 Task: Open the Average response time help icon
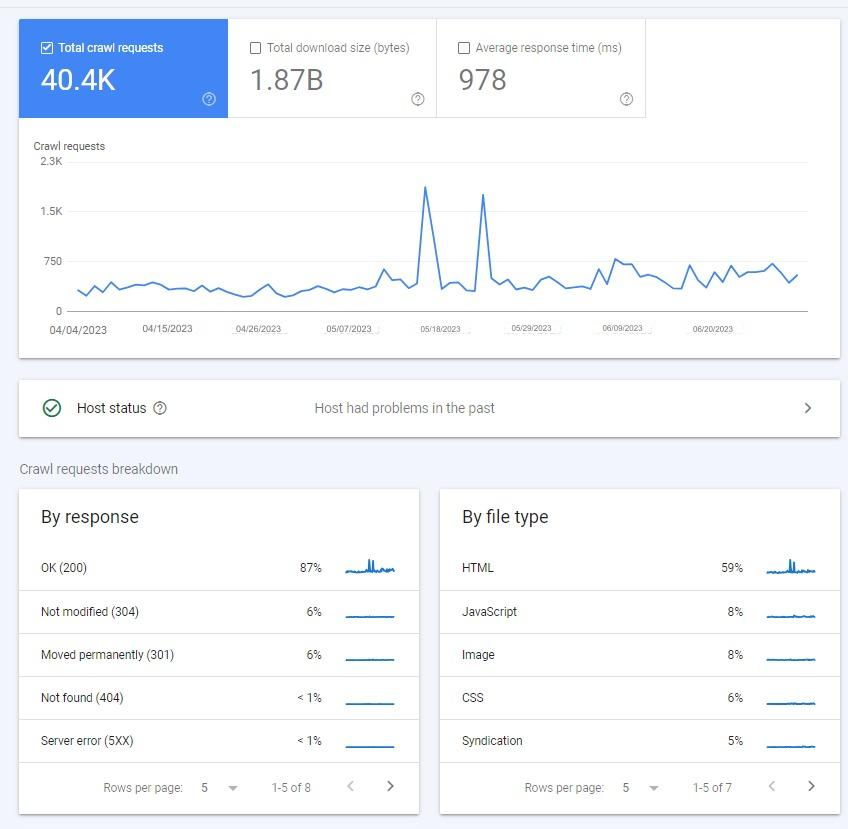pyautogui.click(x=626, y=99)
